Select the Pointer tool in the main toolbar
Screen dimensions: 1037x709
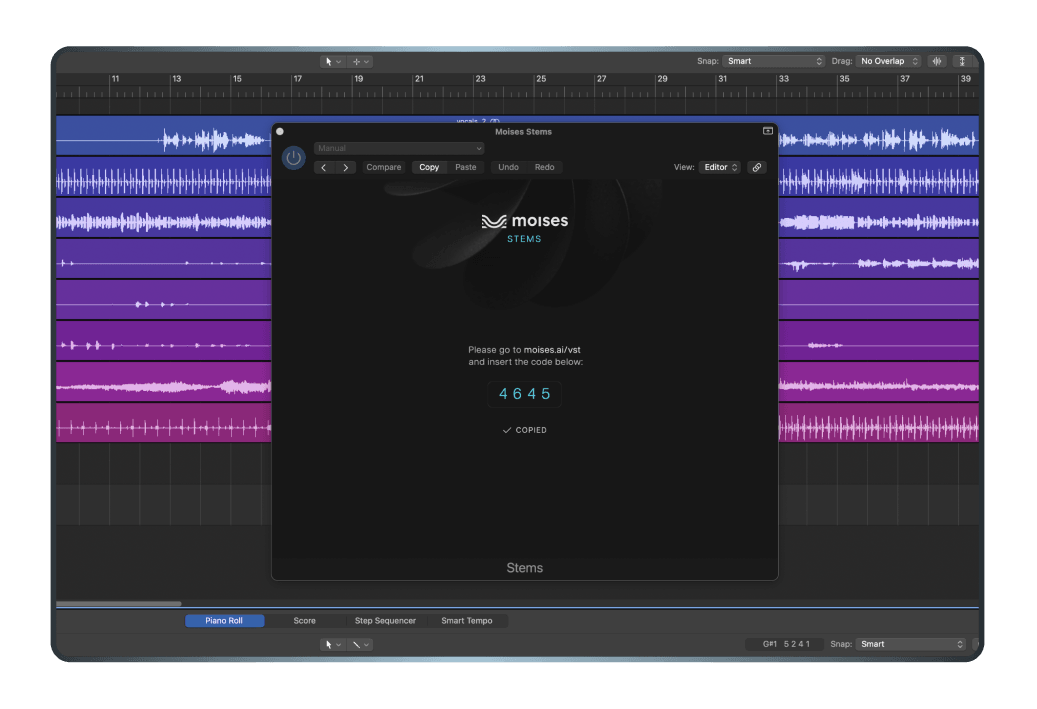point(330,60)
